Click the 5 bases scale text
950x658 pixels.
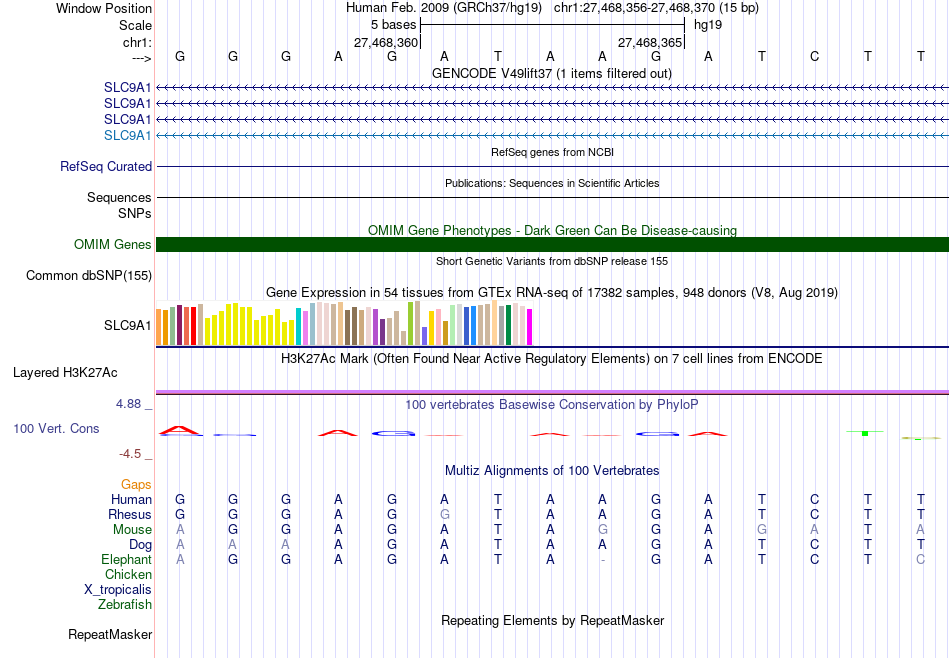pos(394,25)
